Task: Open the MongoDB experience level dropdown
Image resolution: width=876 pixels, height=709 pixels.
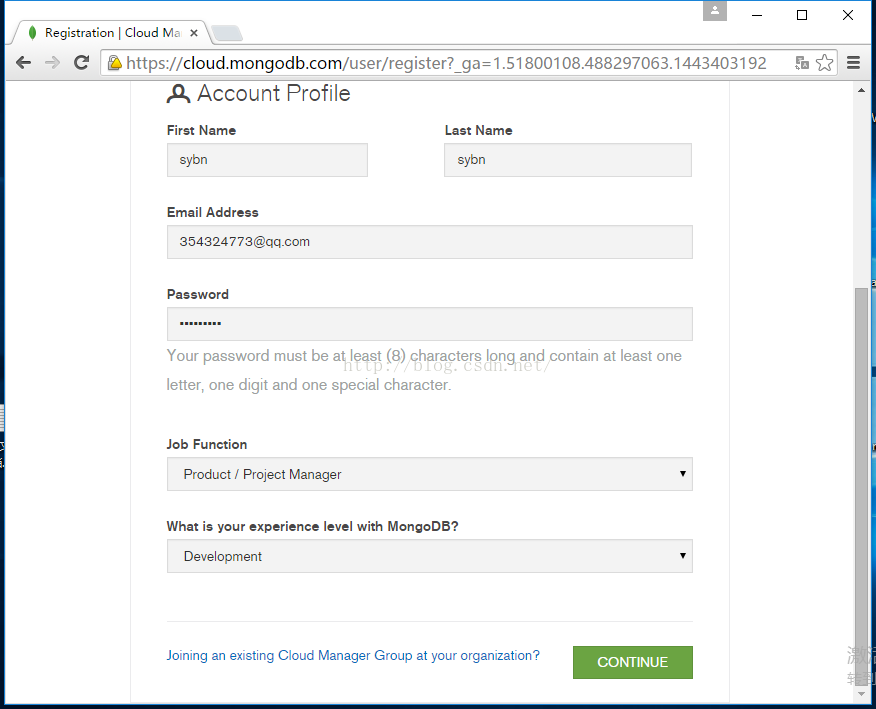Action: point(430,556)
